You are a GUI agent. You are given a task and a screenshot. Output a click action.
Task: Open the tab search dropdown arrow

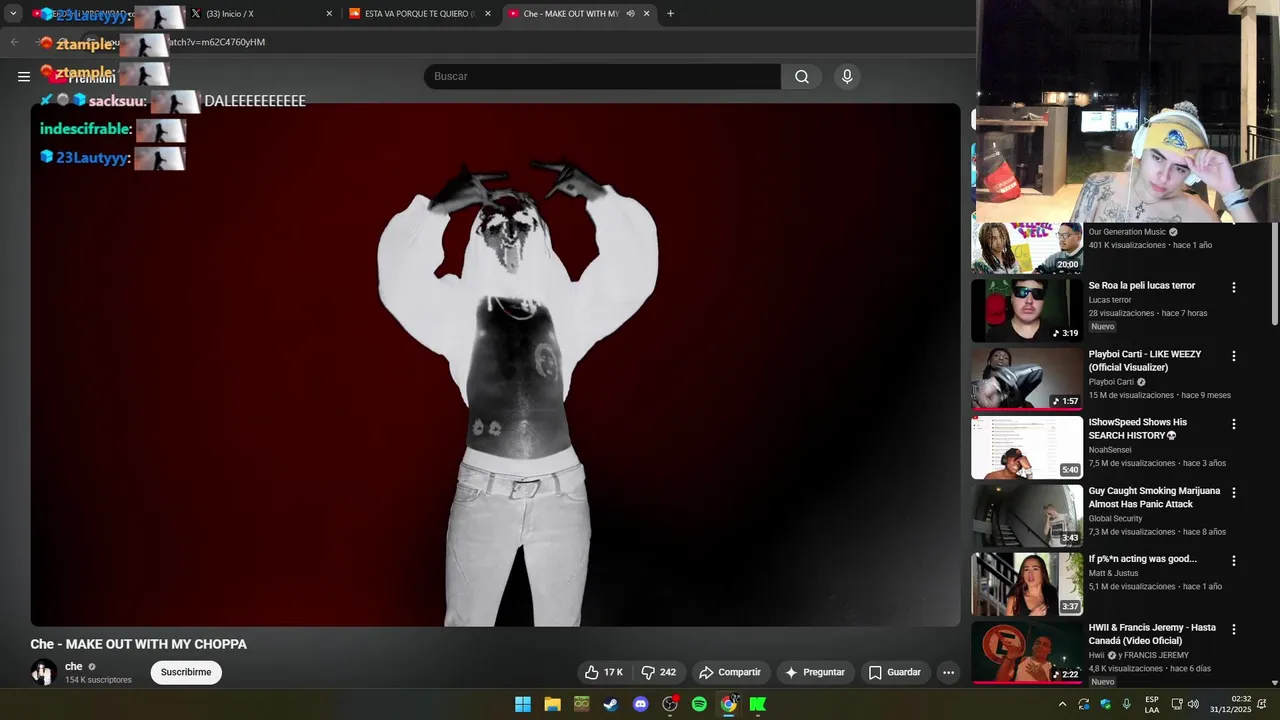(13, 14)
